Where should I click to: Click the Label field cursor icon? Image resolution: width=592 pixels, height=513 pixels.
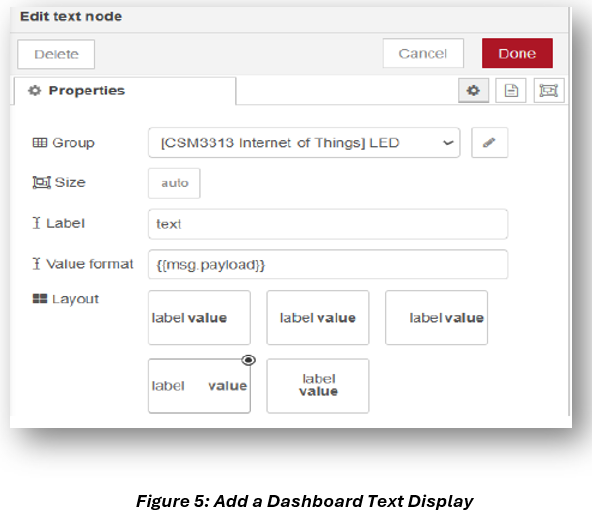[x=36, y=223]
